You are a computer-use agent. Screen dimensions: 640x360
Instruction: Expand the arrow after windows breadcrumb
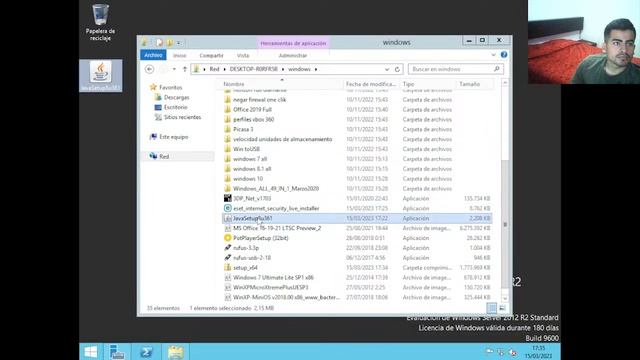(x=316, y=69)
